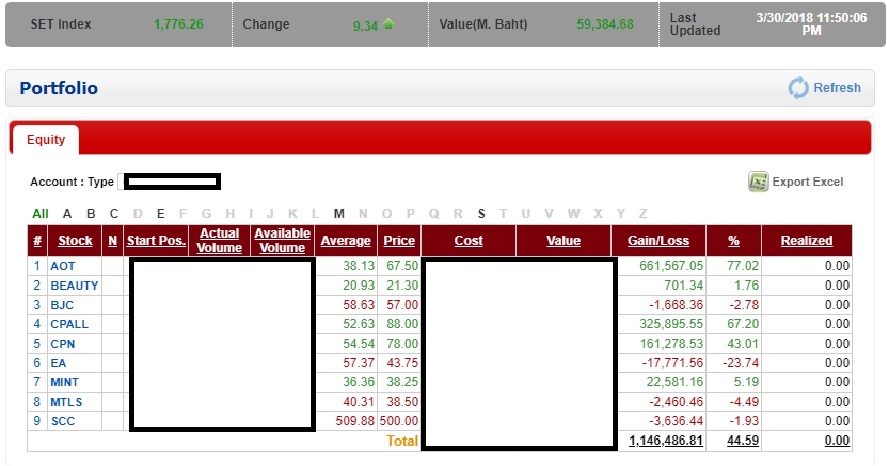Click the green up arrow beside Change
This screenshot has width=887, height=466.
coord(388,24)
